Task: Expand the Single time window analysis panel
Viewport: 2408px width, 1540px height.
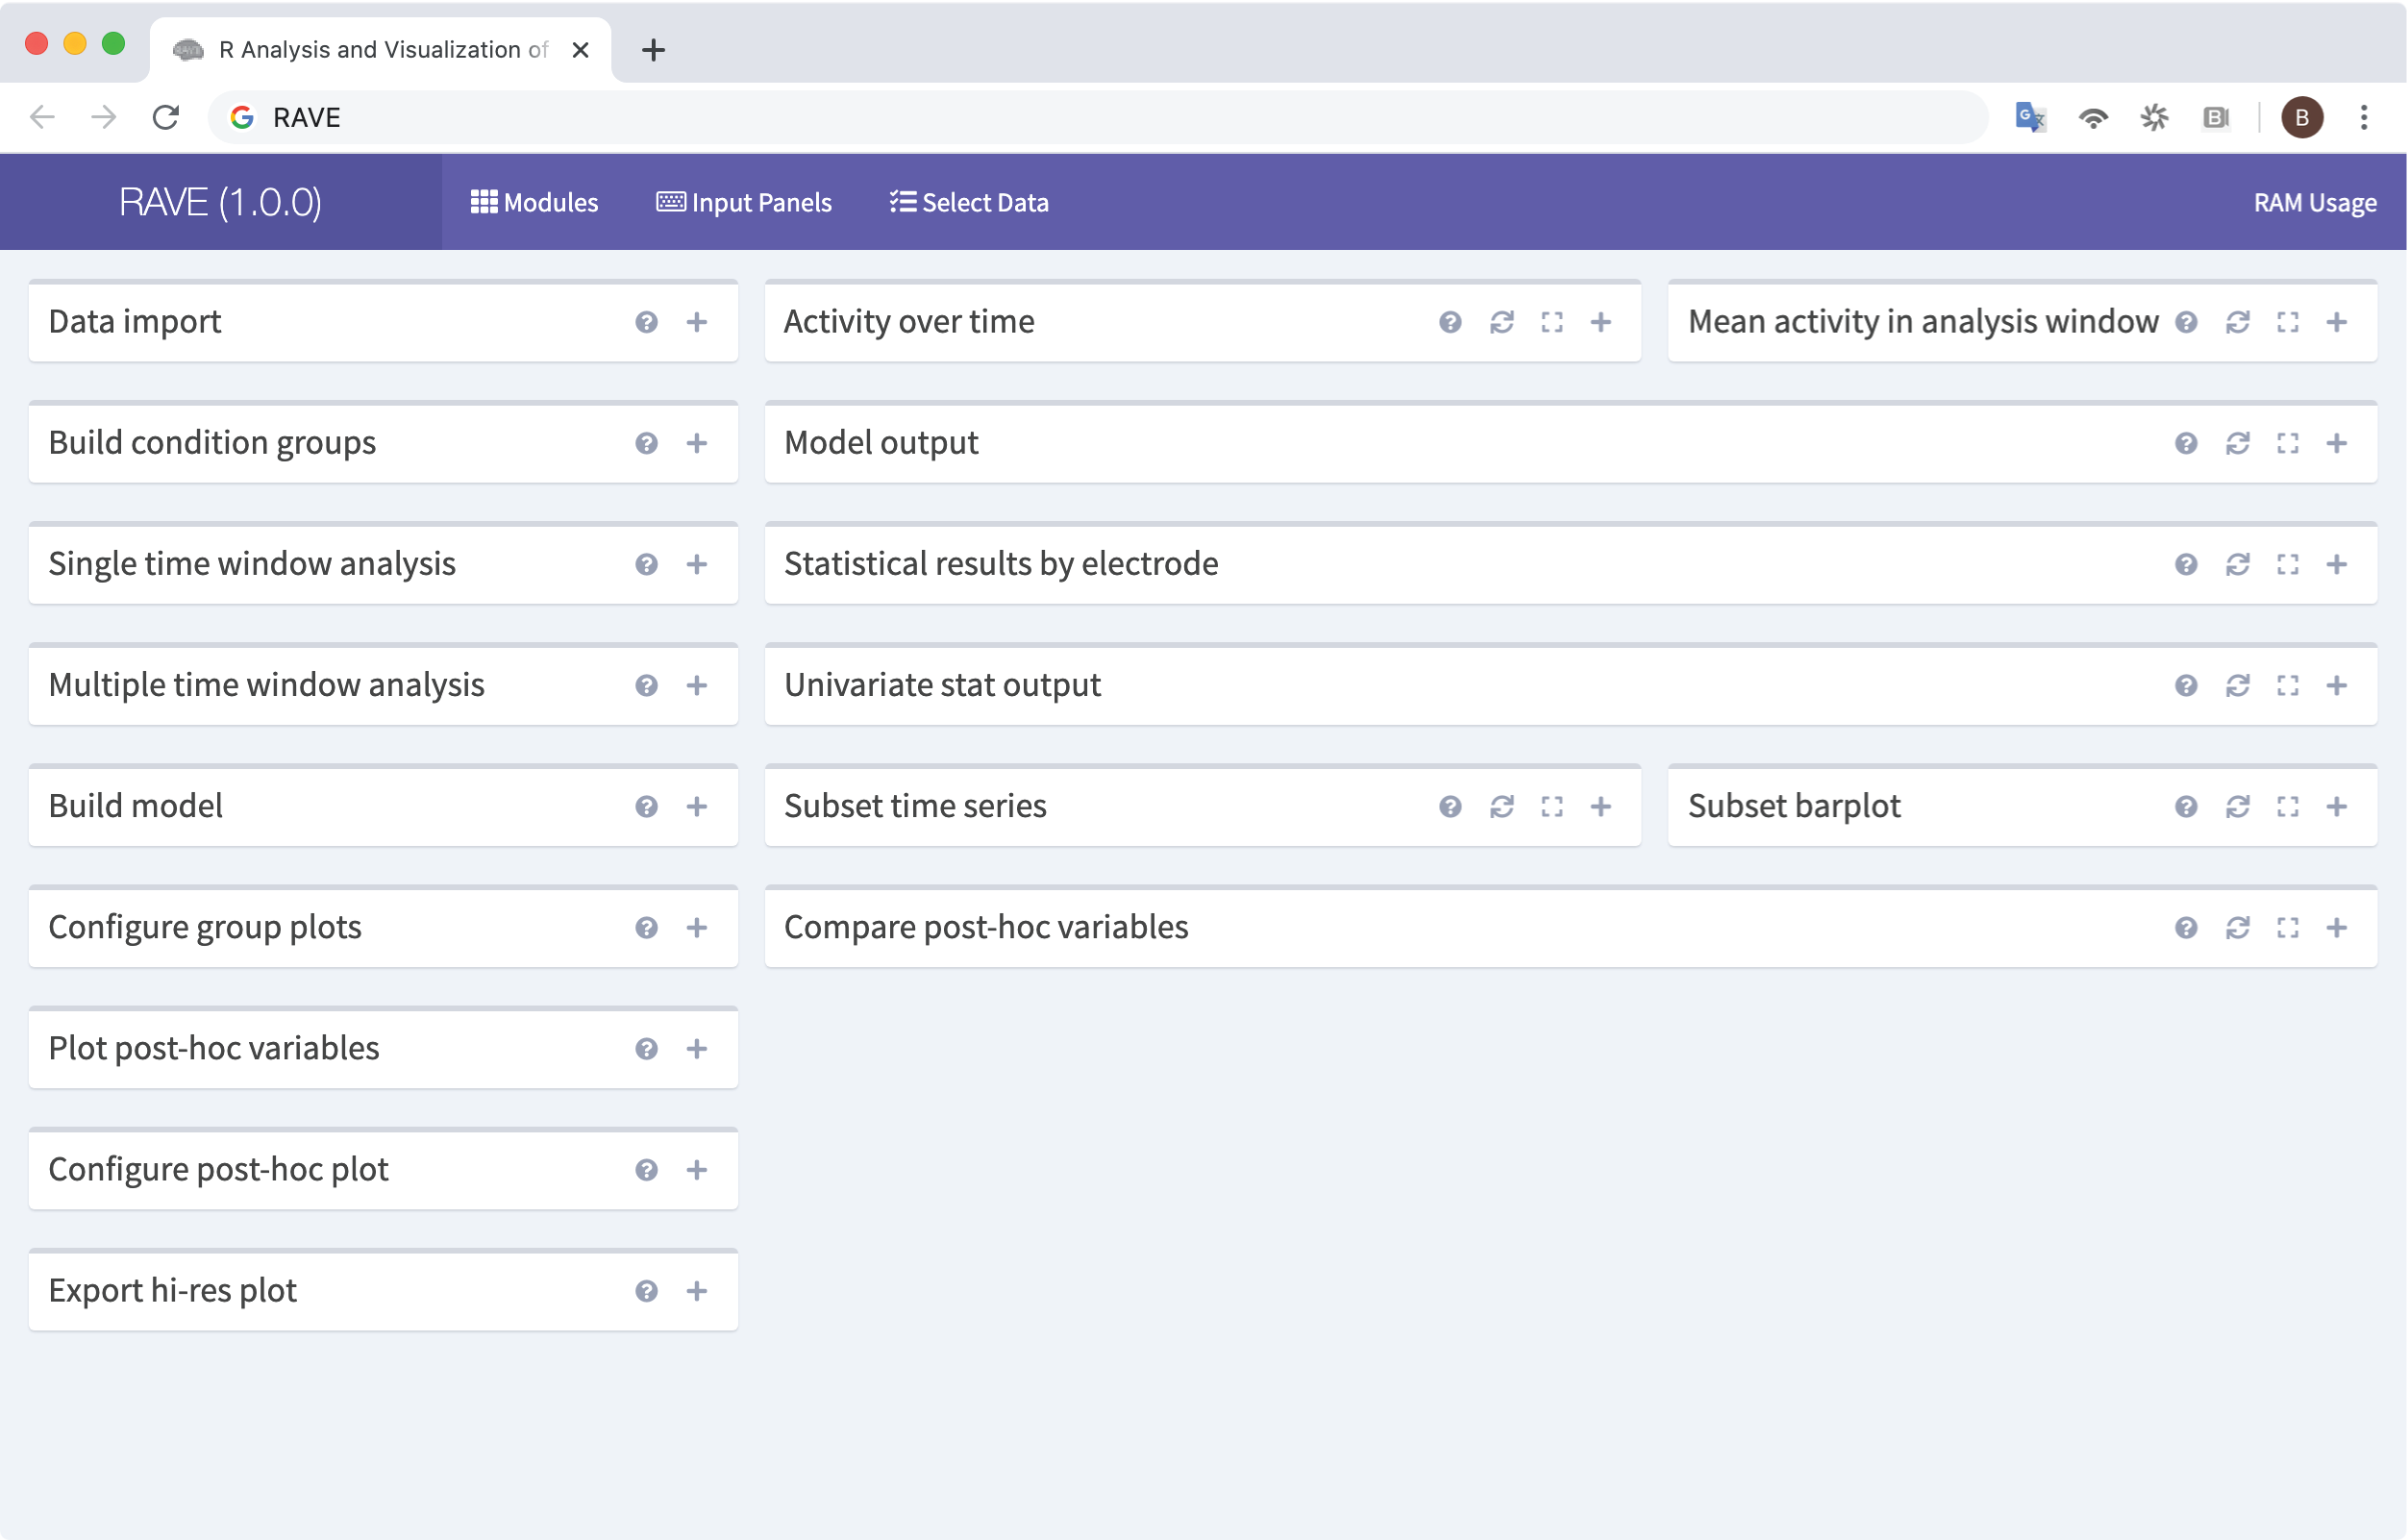Action: coord(697,564)
